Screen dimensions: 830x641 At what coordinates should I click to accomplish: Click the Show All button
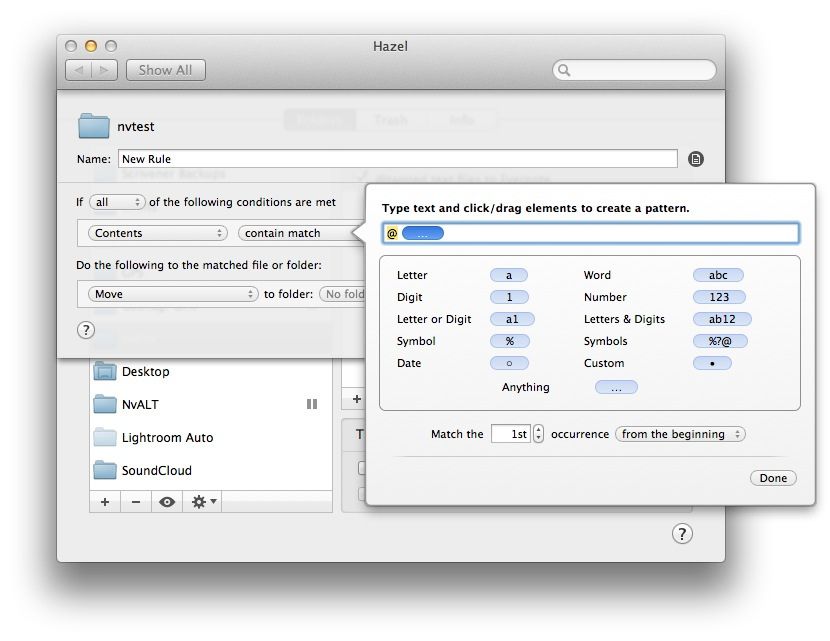click(x=165, y=70)
